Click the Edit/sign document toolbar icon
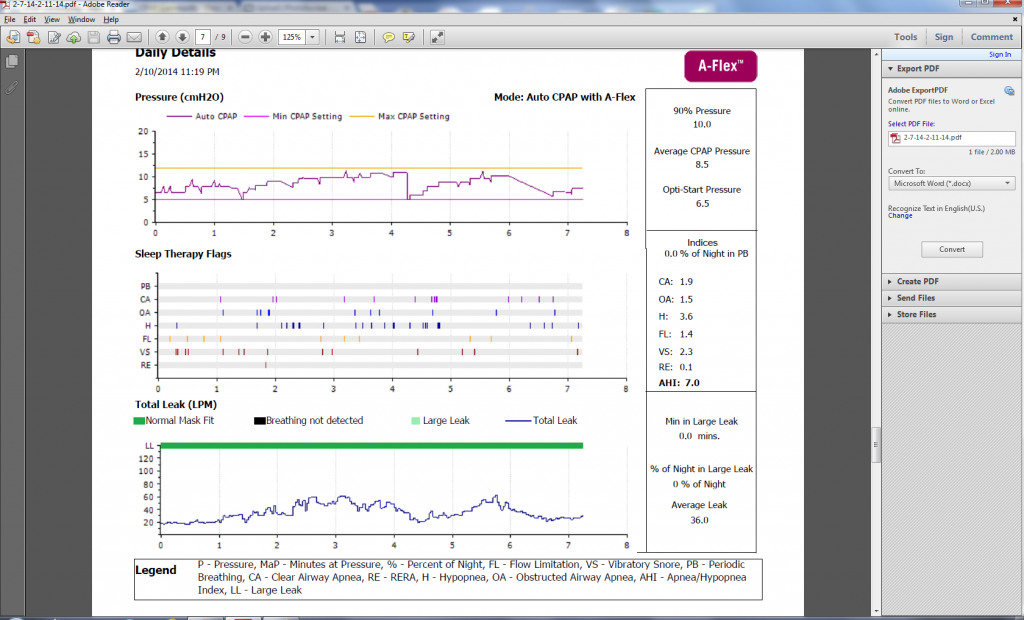This screenshot has height=620, width=1024. pos(54,37)
